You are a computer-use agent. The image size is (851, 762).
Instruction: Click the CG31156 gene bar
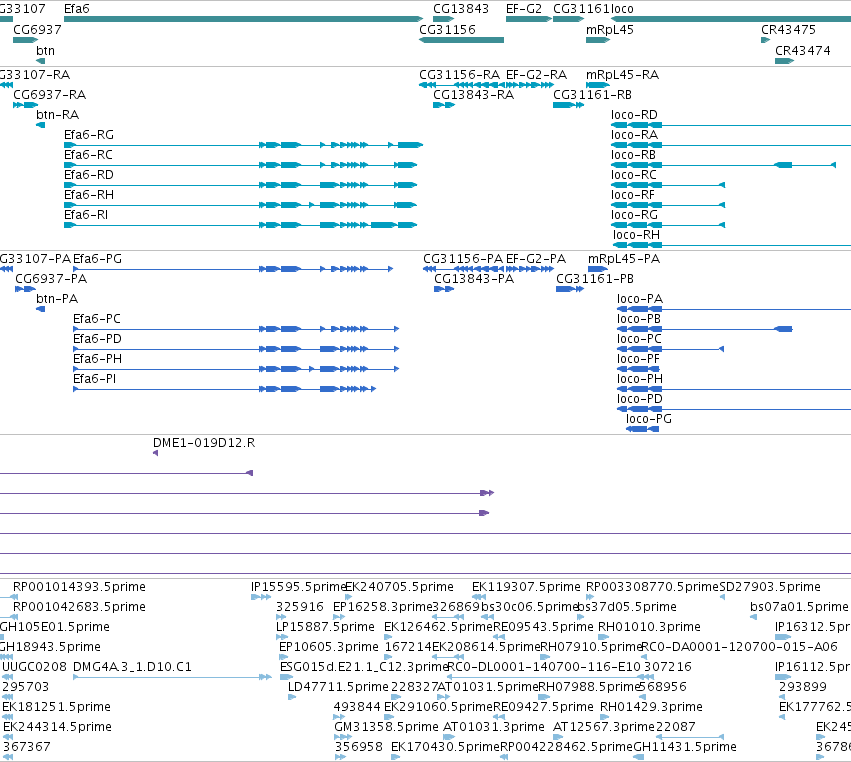tap(461, 40)
